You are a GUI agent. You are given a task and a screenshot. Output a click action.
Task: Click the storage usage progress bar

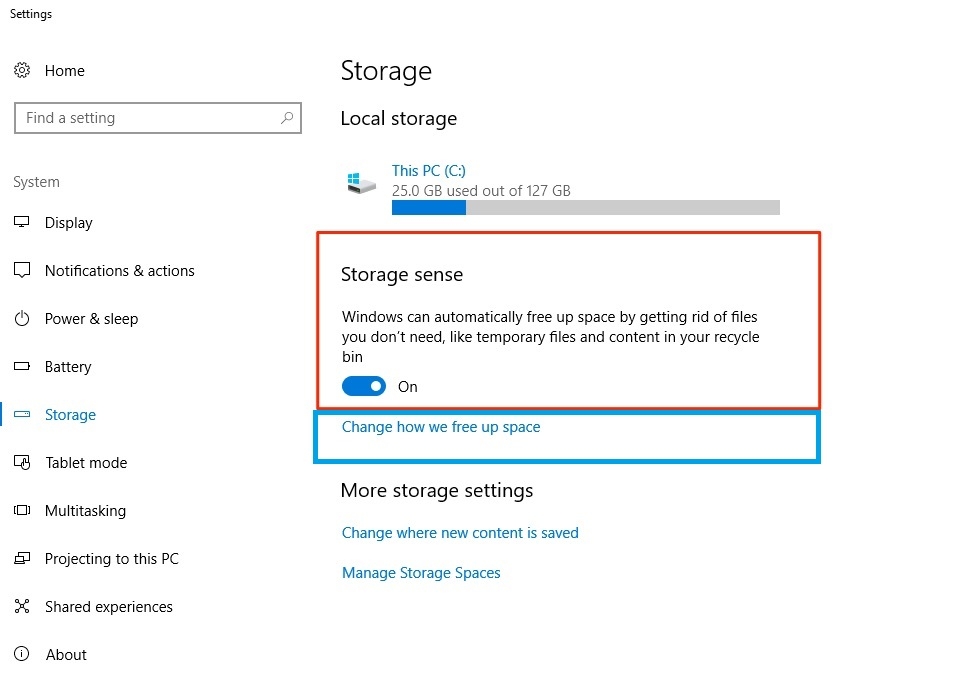click(x=585, y=207)
